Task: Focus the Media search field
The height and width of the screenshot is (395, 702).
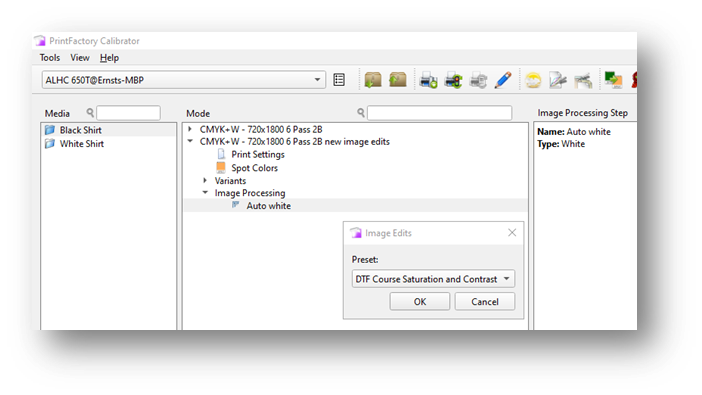Action: (x=128, y=113)
